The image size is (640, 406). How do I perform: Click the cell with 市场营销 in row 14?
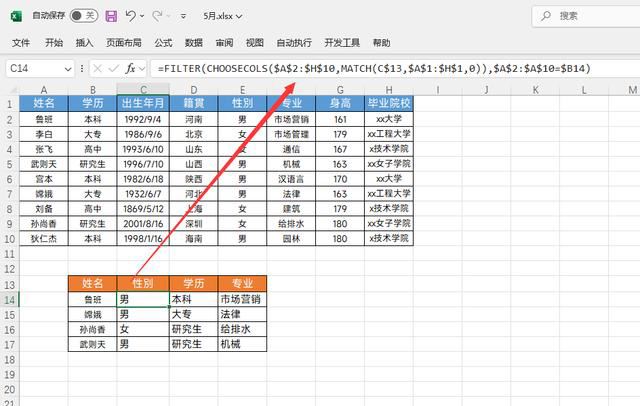[242, 300]
